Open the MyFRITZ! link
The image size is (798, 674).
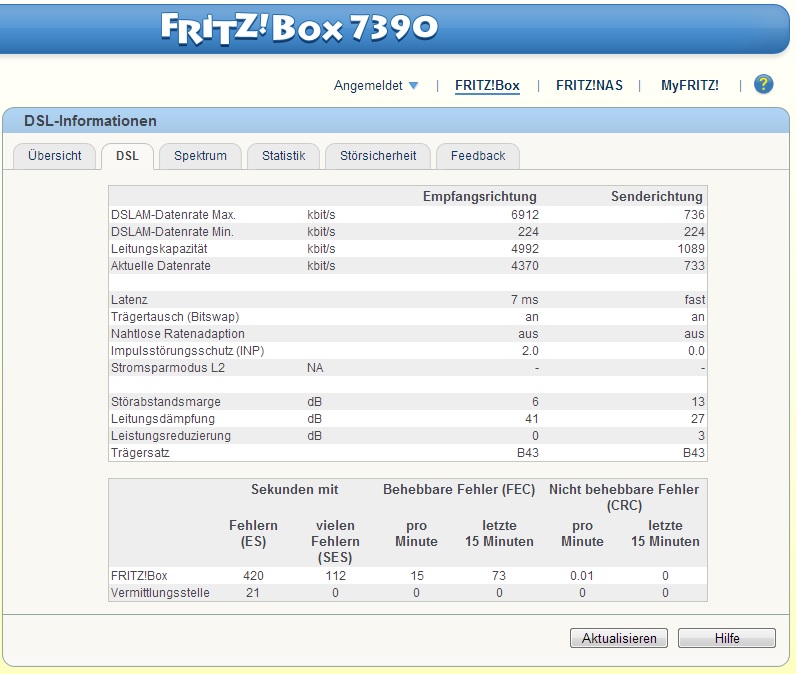690,86
